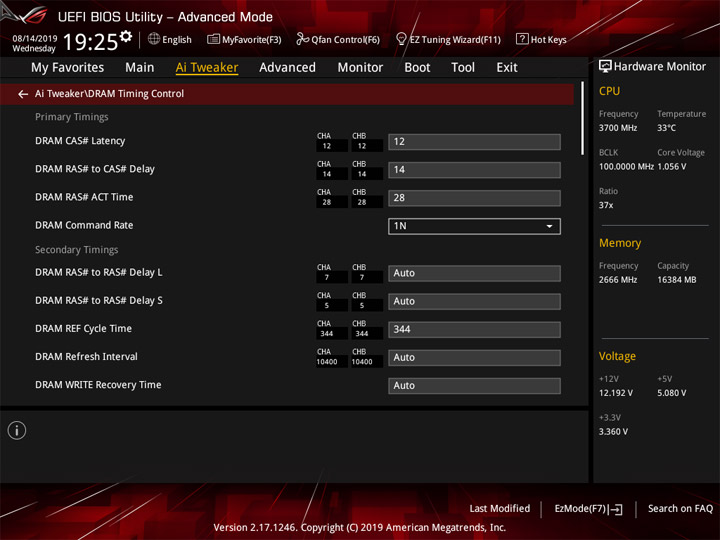Image resolution: width=720 pixels, height=540 pixels.
Task: Launch Qfan Control(F6)
Action: (338, 39)
